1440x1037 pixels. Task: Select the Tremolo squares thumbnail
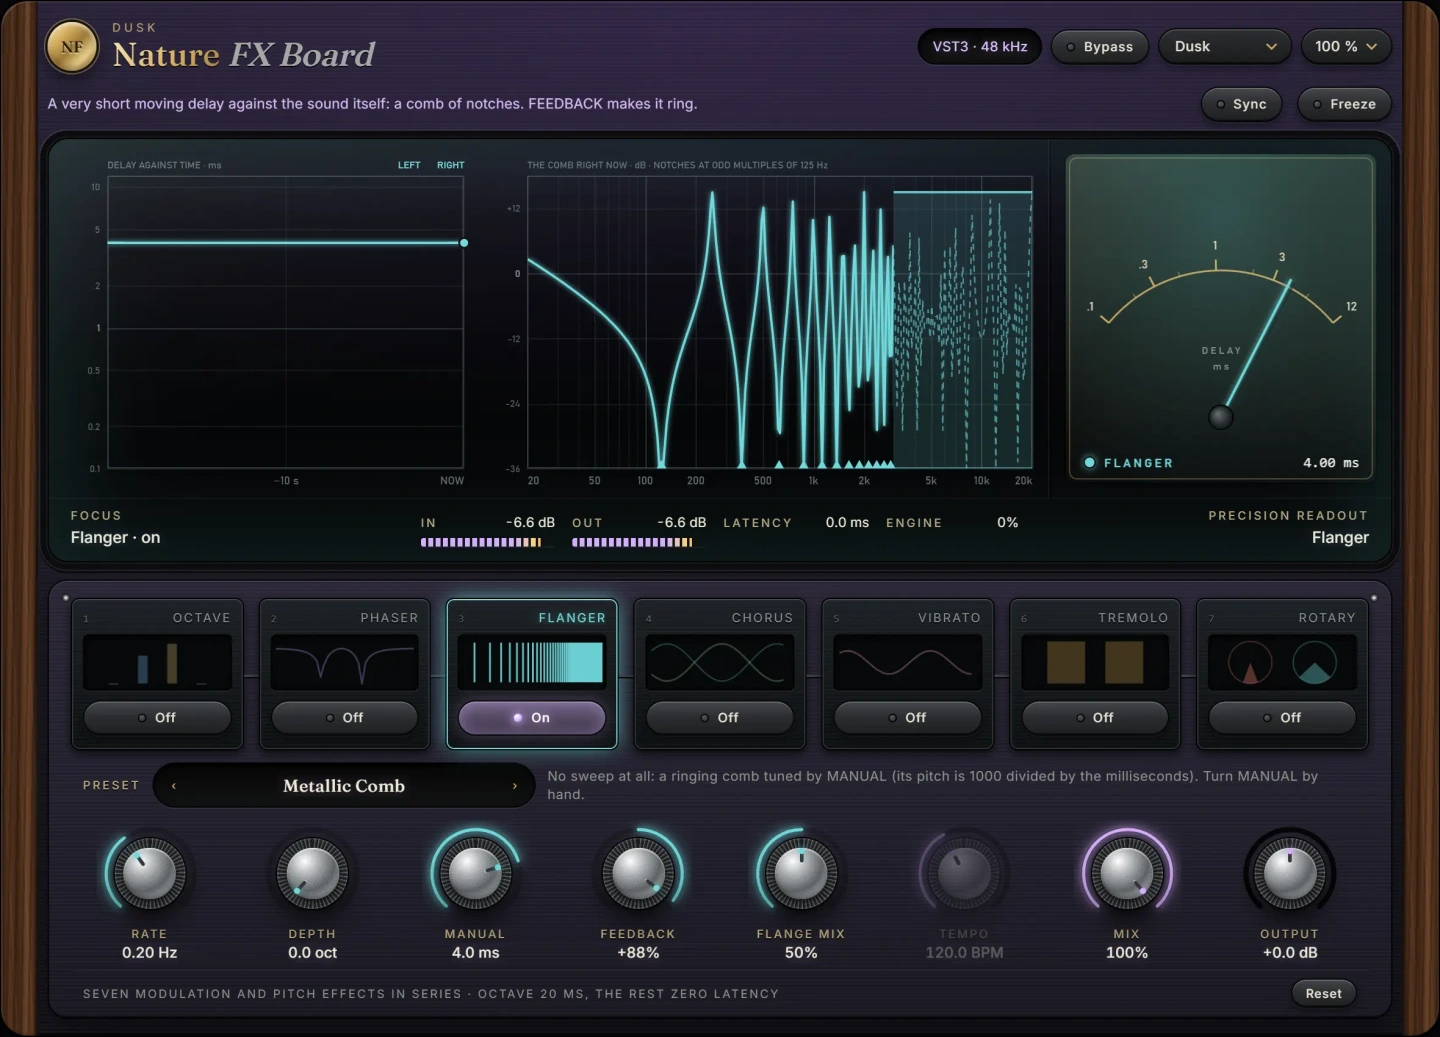click(x=1095, y=662)
